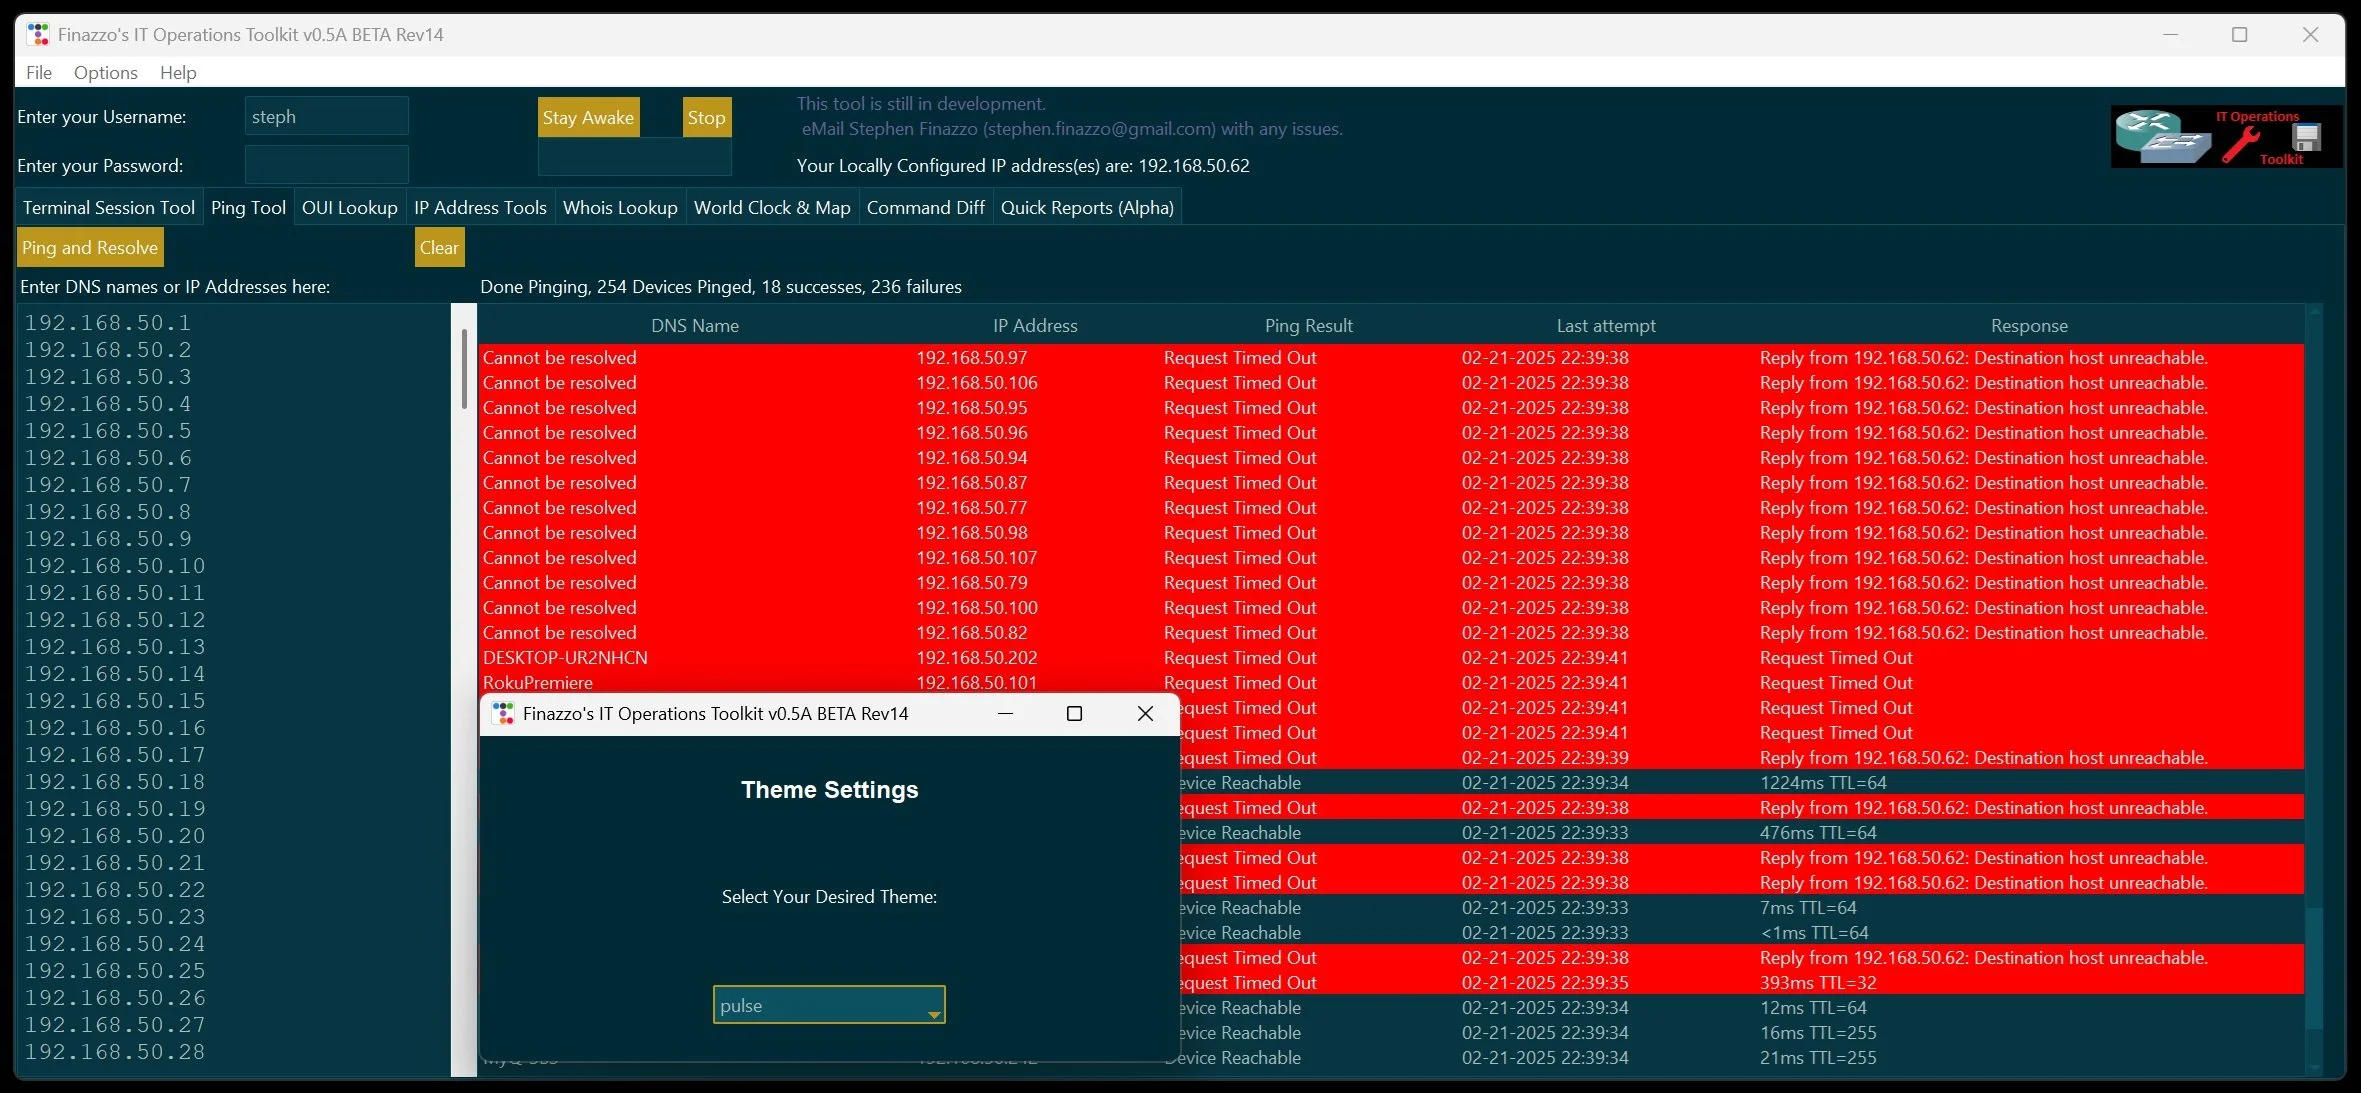Click the IT Operations Toolkit logo image
Screen dimensions: 2361x1093
click(x=2224, y=136)
